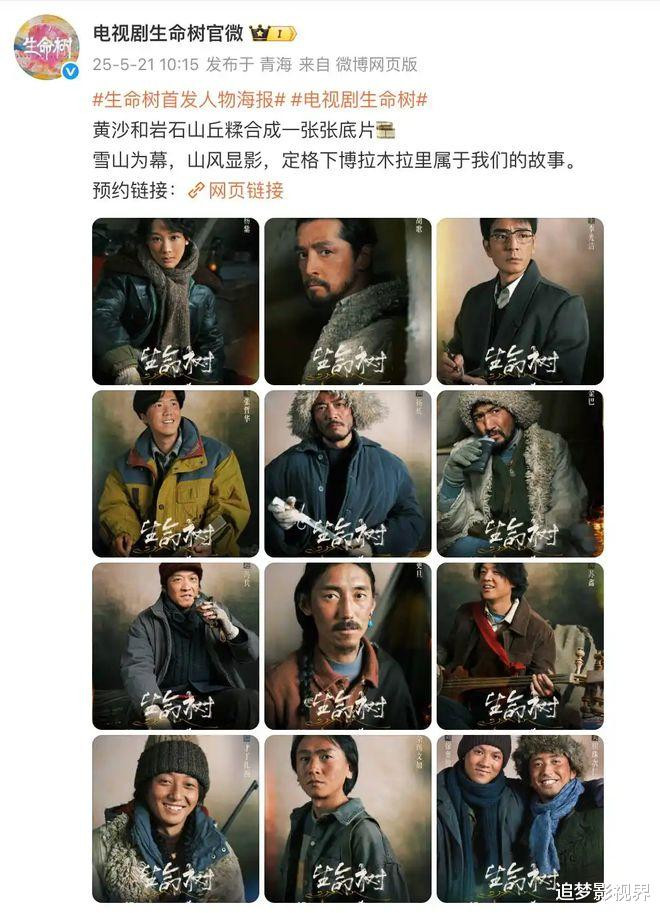Open poster of man holding syringe
The width and height of the screenshot is (660, 913).
tap(348, 473)
